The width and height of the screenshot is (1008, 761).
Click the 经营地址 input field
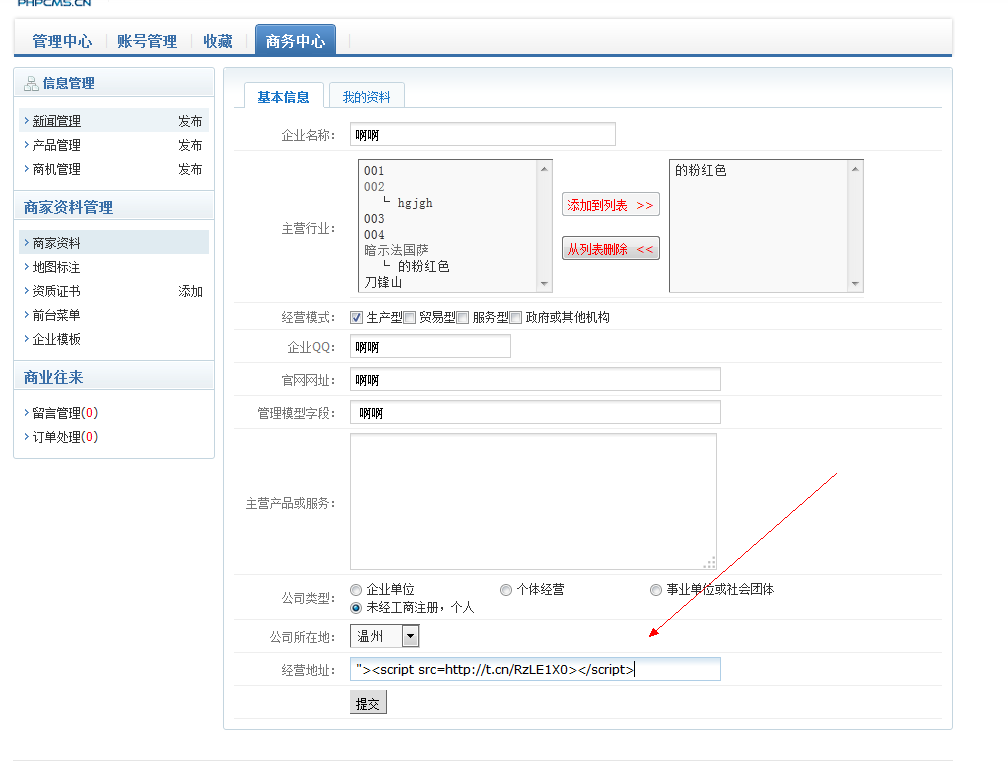click(x=535, y=669)
